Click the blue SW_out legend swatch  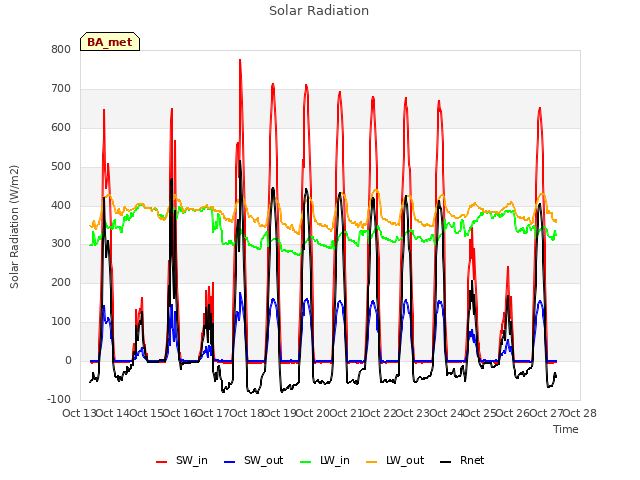[230, 462]
